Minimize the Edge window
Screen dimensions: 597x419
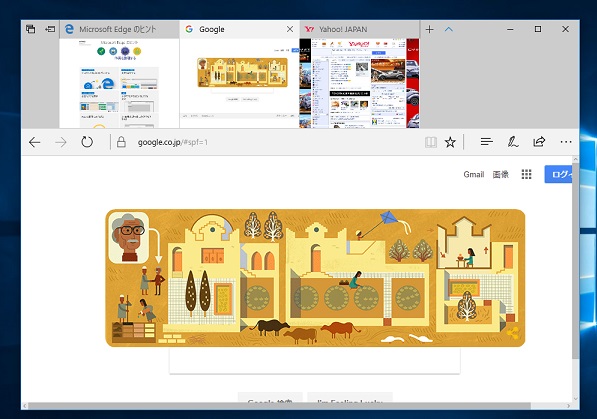pos(511,29)
